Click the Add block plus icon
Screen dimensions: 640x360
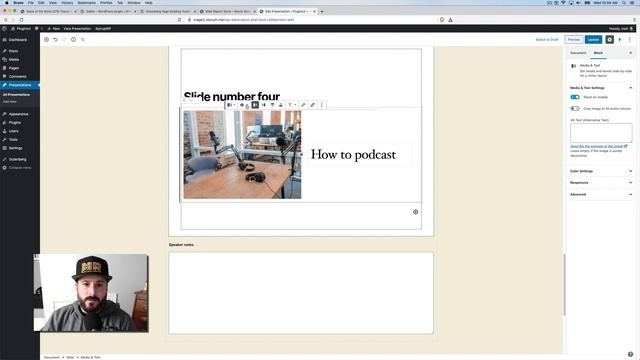tap(47, 40)
